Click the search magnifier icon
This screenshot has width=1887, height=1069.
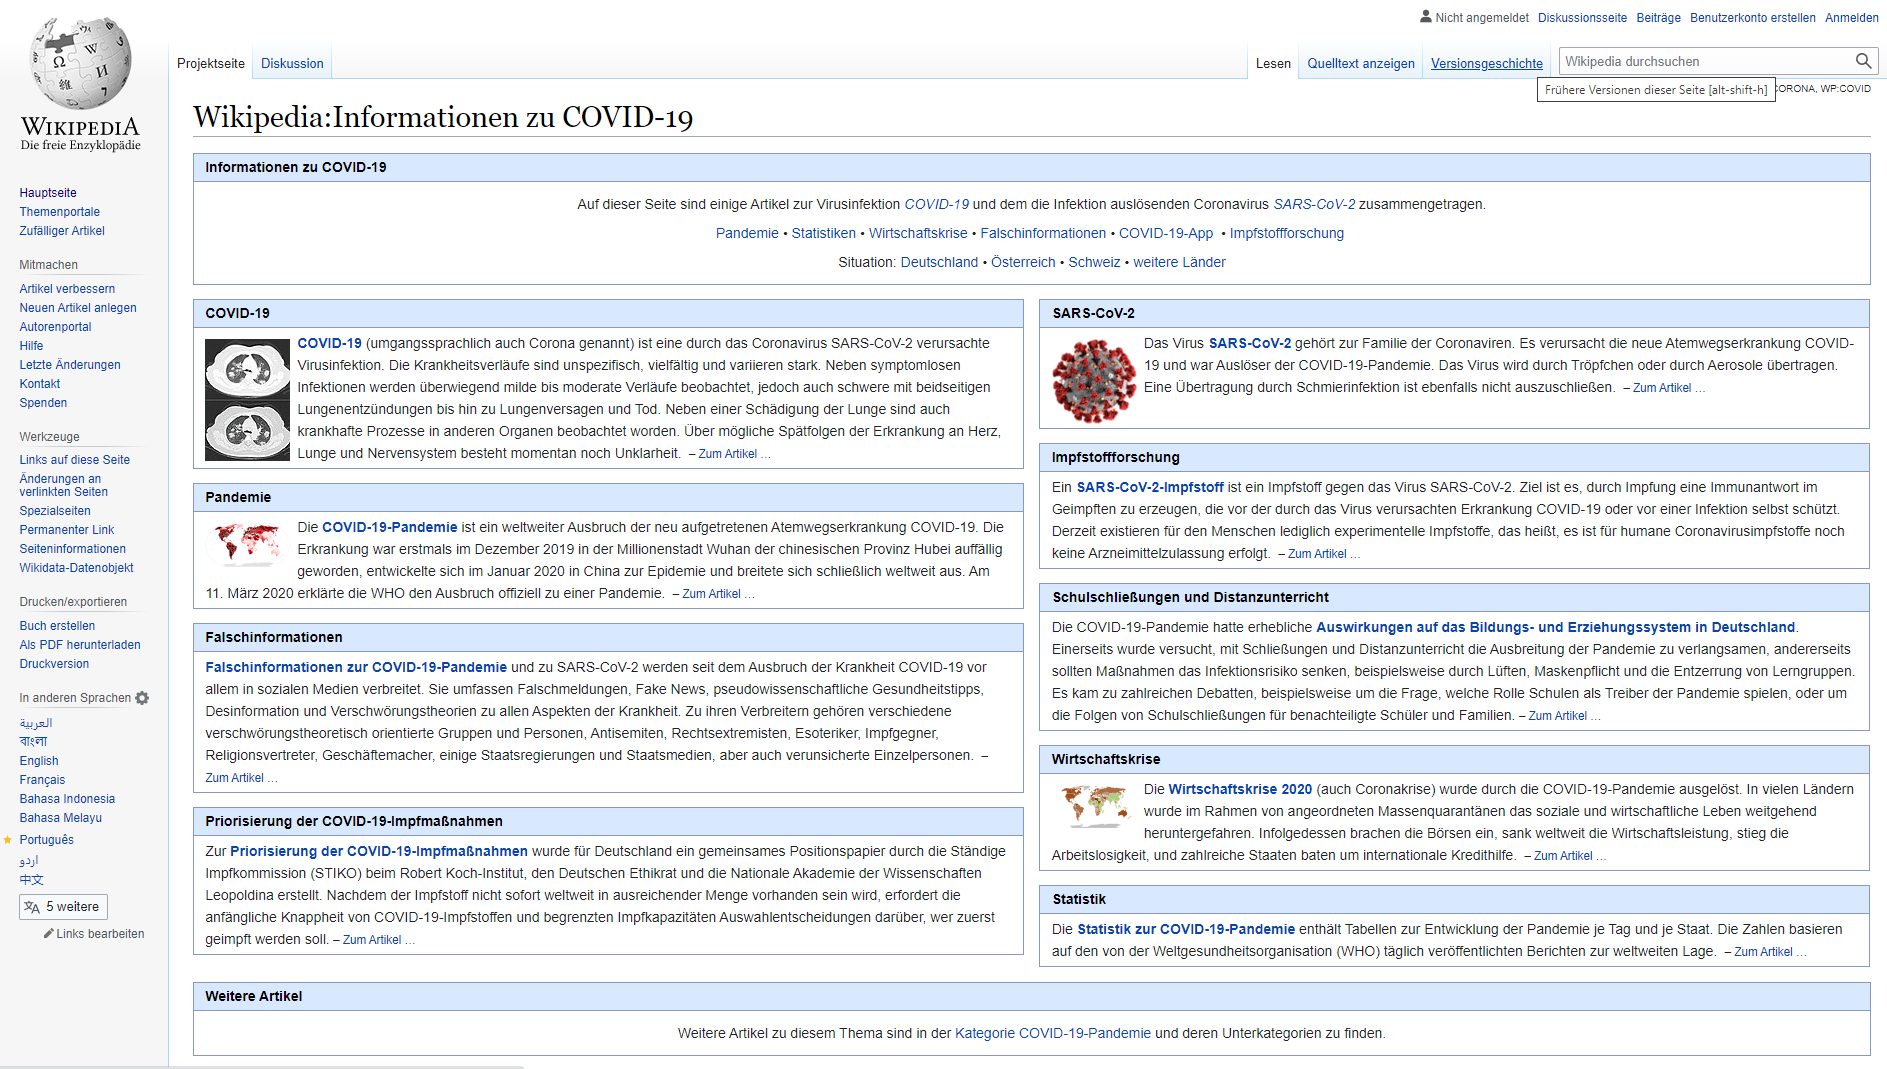coord(1863,61)
